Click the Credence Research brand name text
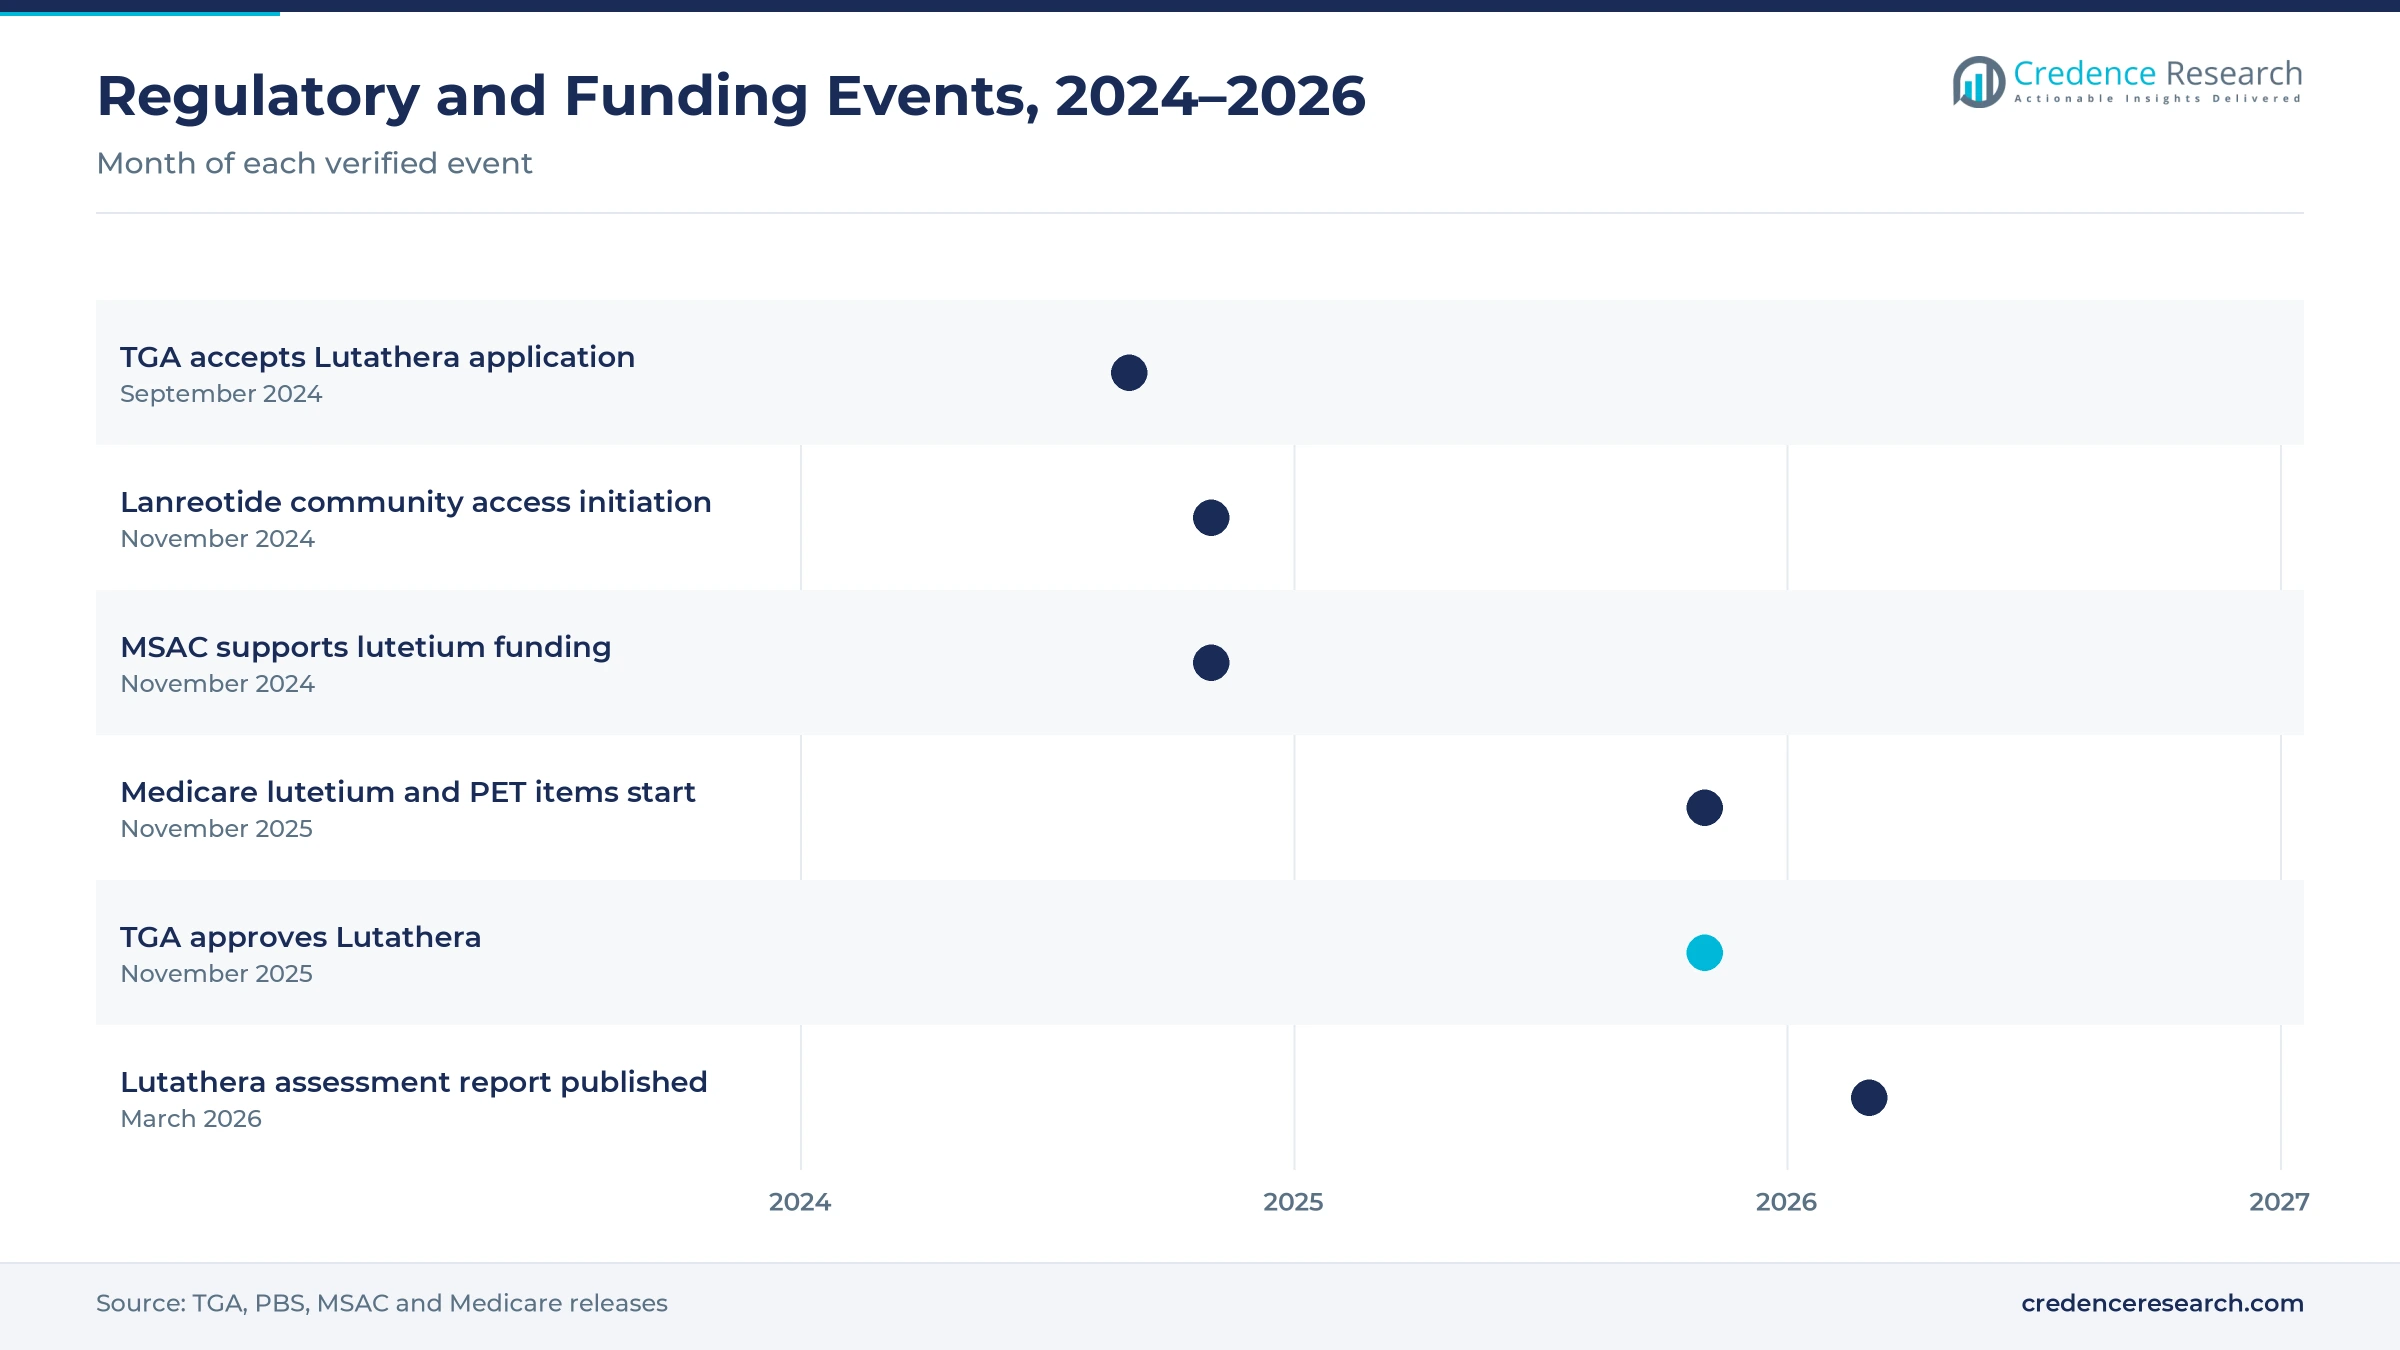 pos(2158,73)
